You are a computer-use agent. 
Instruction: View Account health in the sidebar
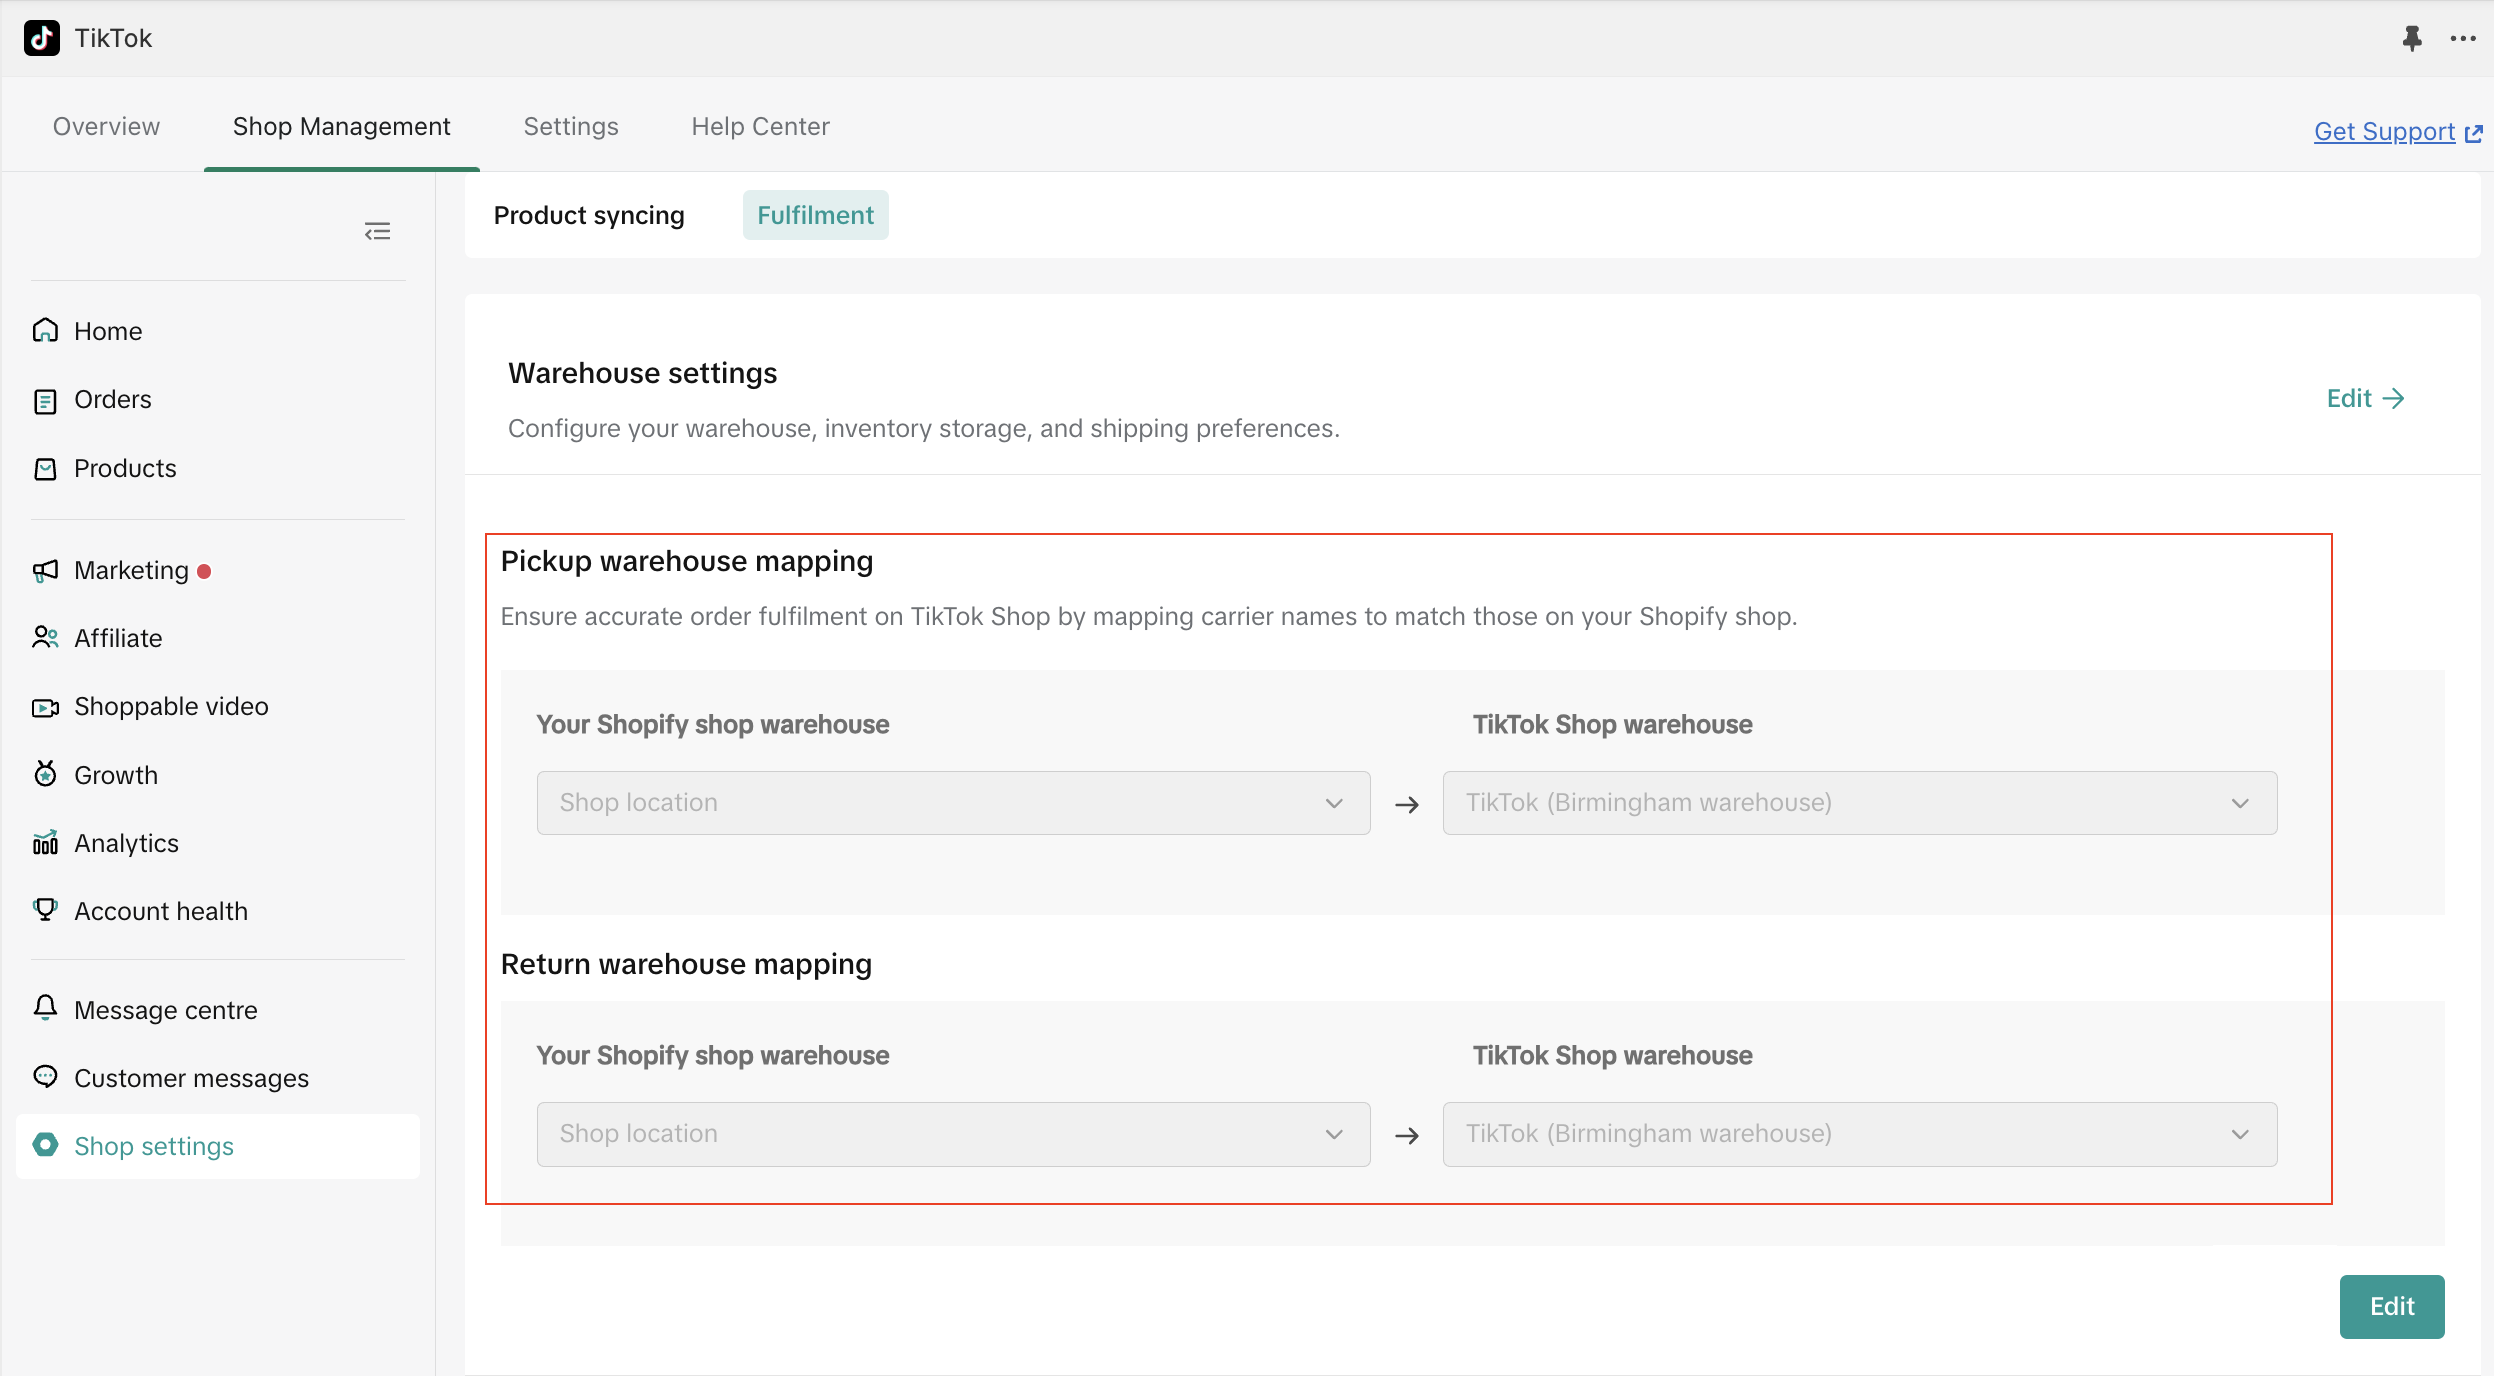click(x=161, y=911)
